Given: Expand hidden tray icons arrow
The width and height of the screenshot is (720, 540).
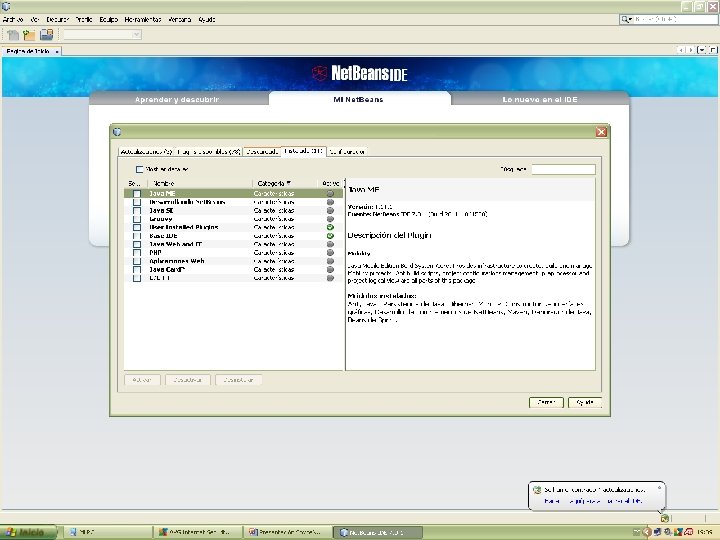Looking at the screenshot, I should (x=646, y=532).
